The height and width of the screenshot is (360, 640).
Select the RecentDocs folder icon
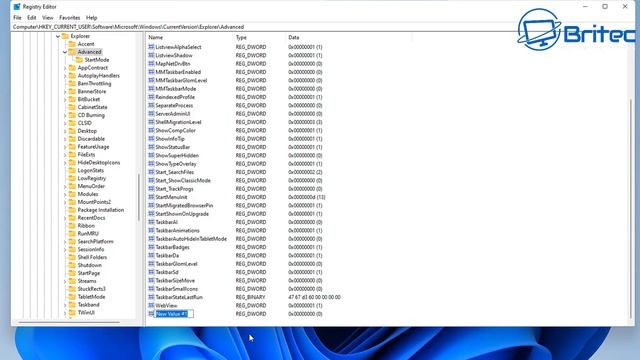(x=72, y=218)
